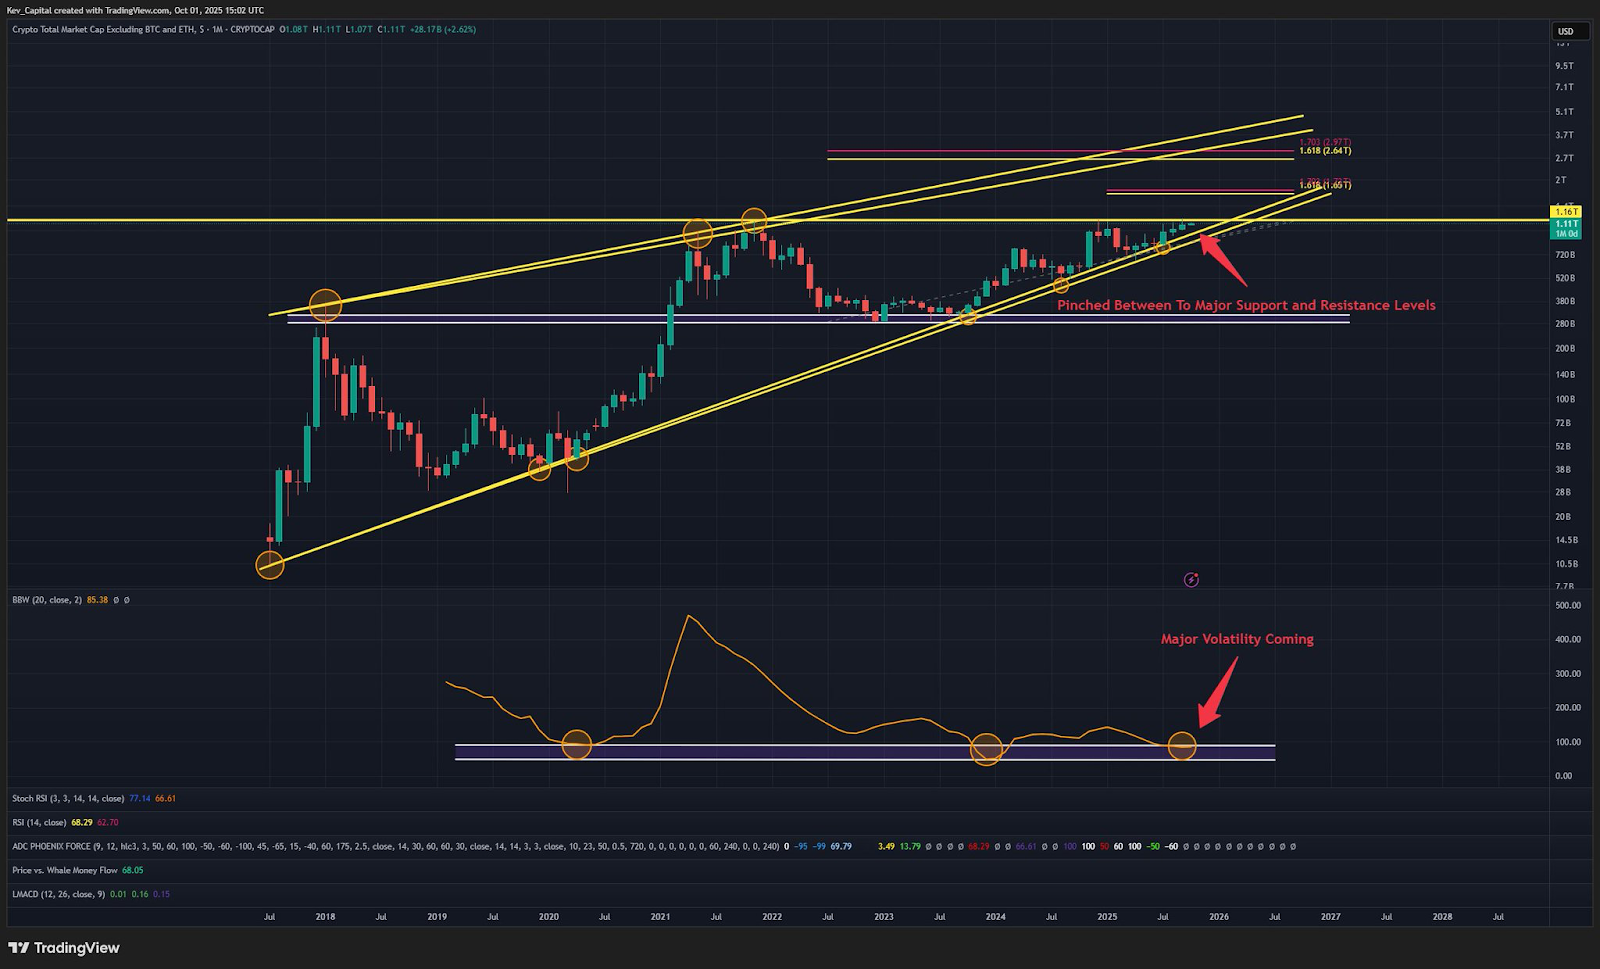Open the ADC PHOENIX FORCE indicator legend
Image resolution: width=1600 pixels, height=969 pixels.
click(60, 846)
